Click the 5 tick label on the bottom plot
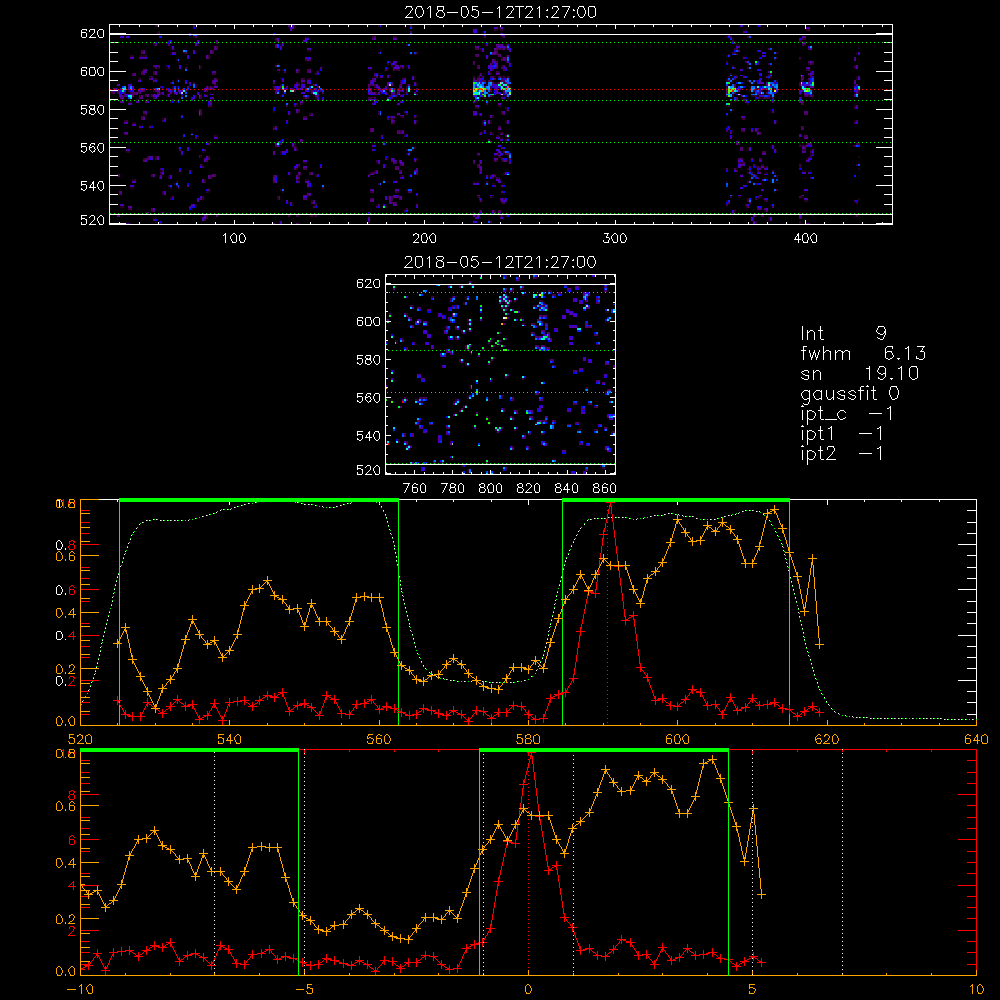Viewport: 1000px width, 1000px height. (753, 989)
